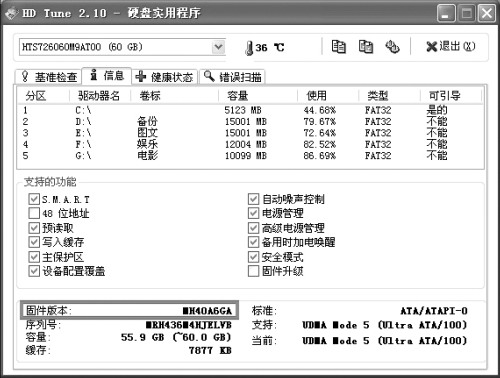Click the 86.69% usage value

pos(320,156)
